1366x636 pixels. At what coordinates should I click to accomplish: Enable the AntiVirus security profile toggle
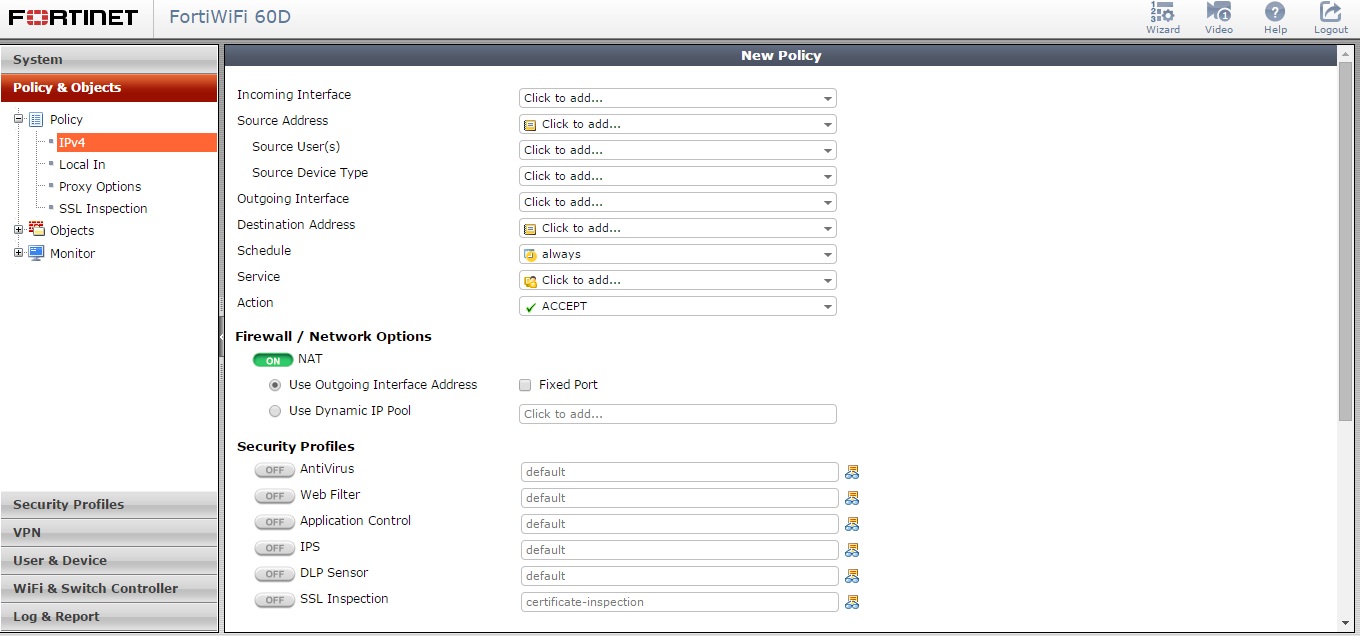click(274, 470)
